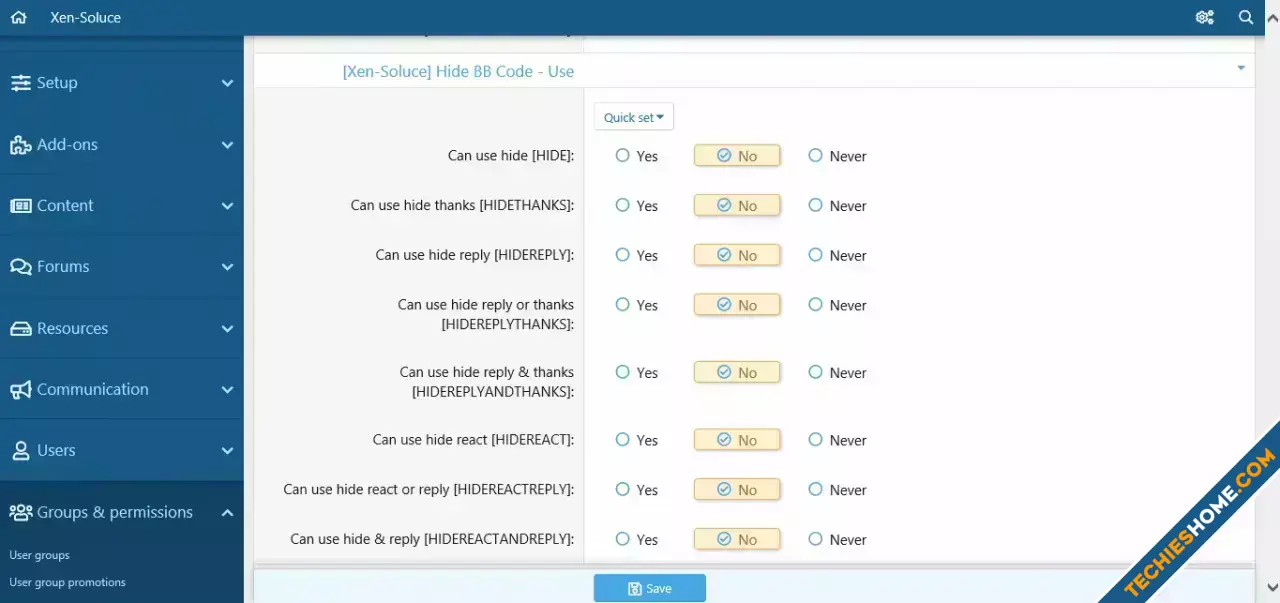The height and width of the screenshot is (603, 1280).
Task: Select No for HIDEREPLYANDTHANKS permission
Action: click(x=737, y=372)
